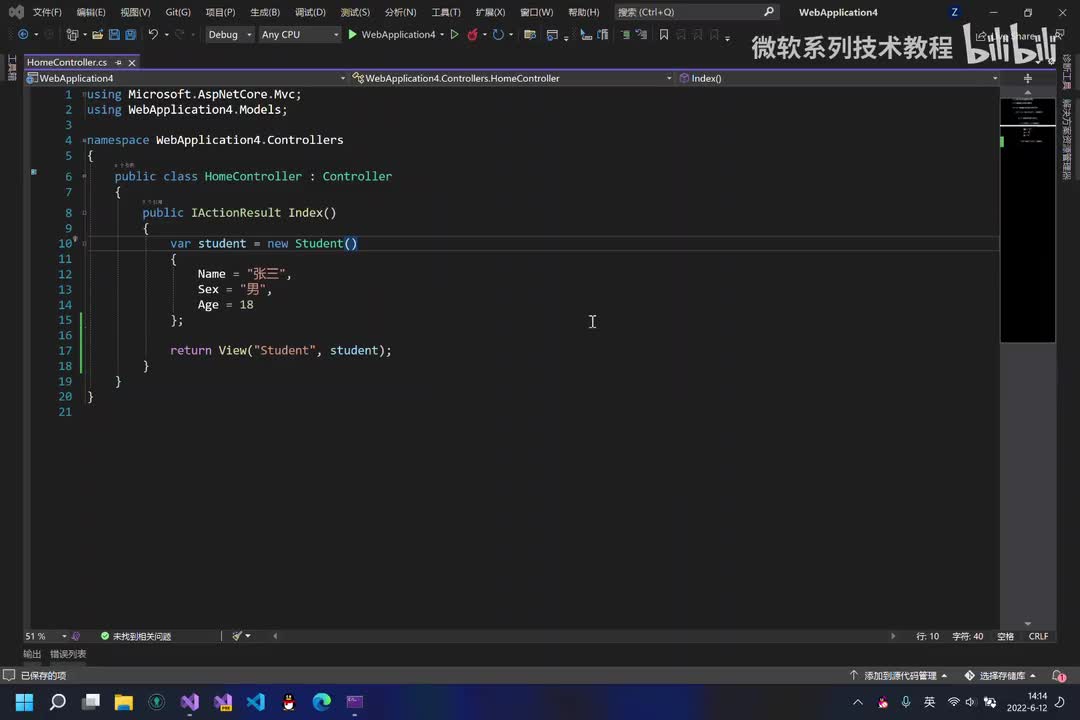Image resolution: width=1080 pixels, height=720 pixels.
Task: Click the Student text in line 10
Action: point(319,243)
